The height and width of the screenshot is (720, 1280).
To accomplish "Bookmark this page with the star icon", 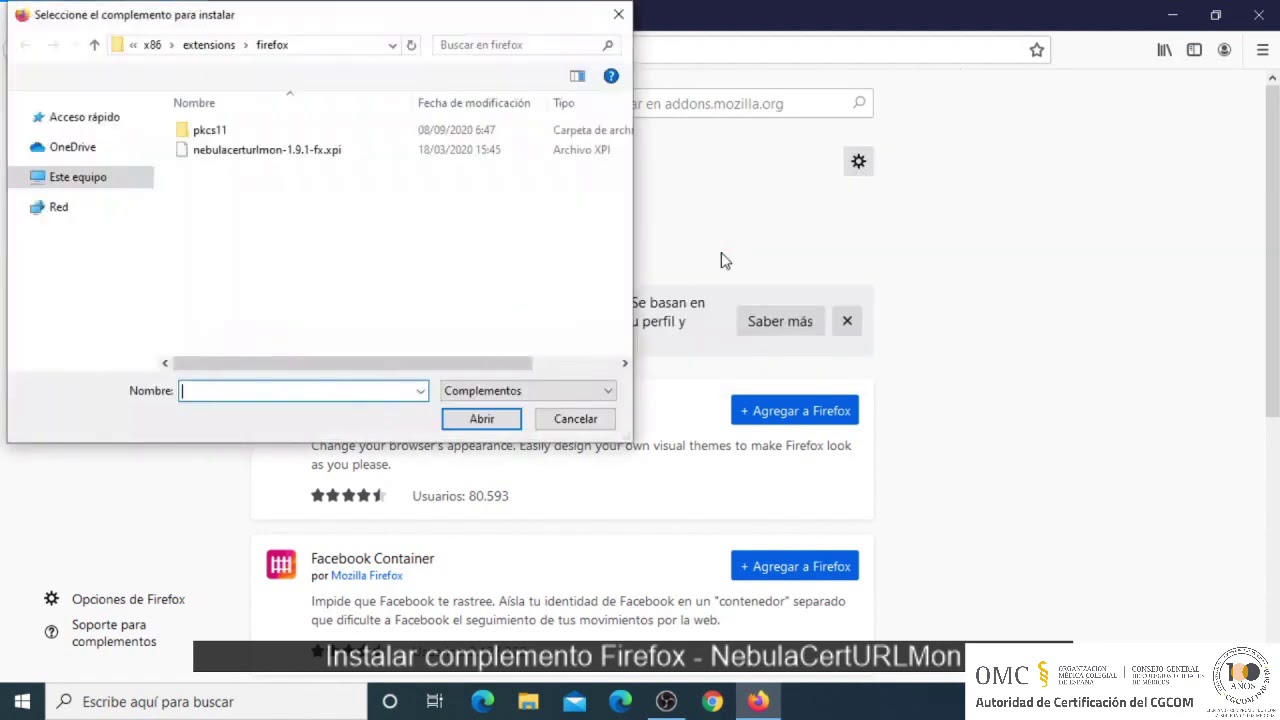I will coord(1037,50).
